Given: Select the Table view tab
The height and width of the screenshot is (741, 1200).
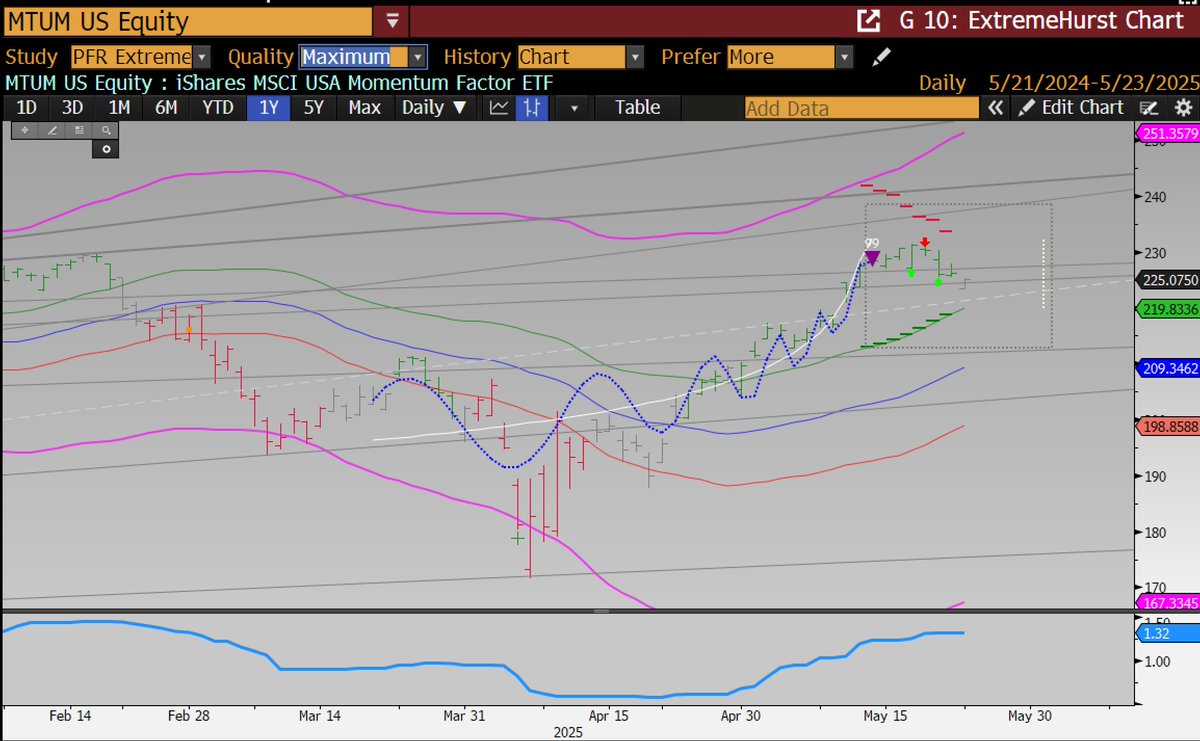Looking at the screenshot, I should (637, 108).
